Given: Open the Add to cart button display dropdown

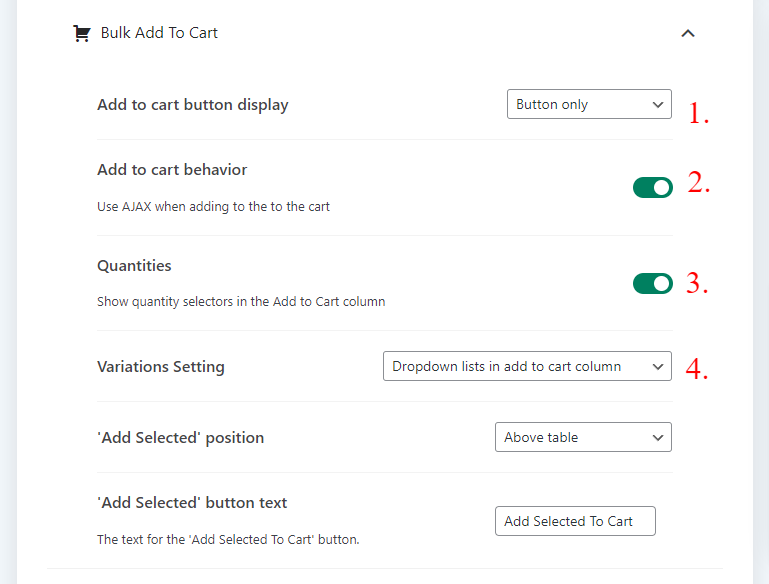Looking at the screenshot, I should (x=589, y=104).
